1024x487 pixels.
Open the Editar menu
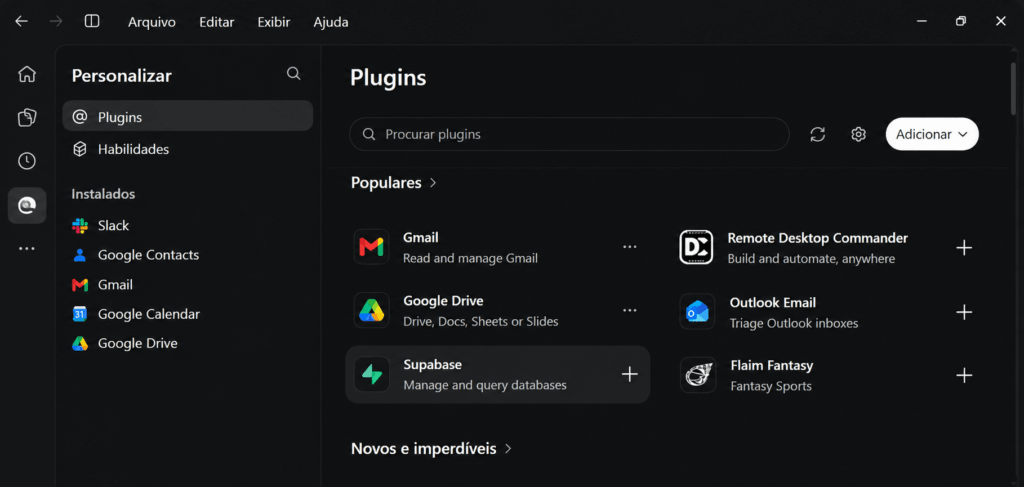coord(217,22)
